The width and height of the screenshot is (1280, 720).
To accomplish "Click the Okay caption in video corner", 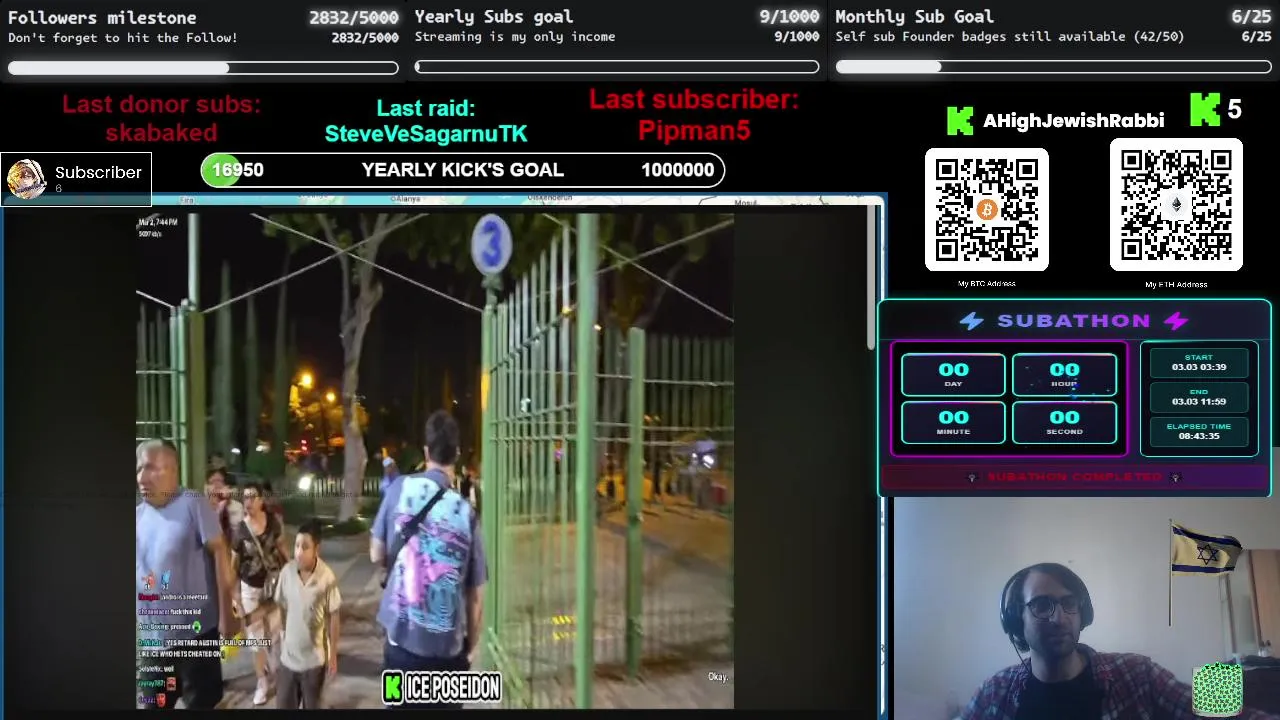I will [x=718, y=677].
